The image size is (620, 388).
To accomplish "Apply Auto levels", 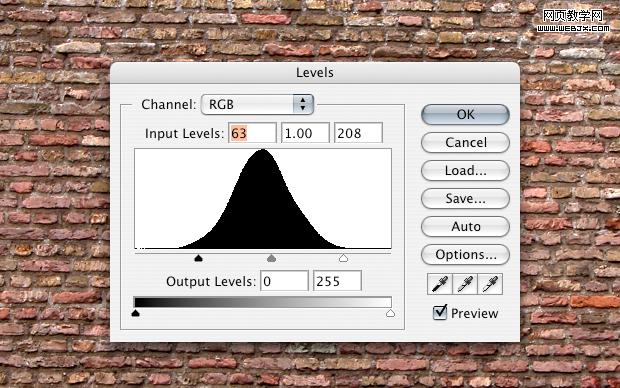I will 465,227.
